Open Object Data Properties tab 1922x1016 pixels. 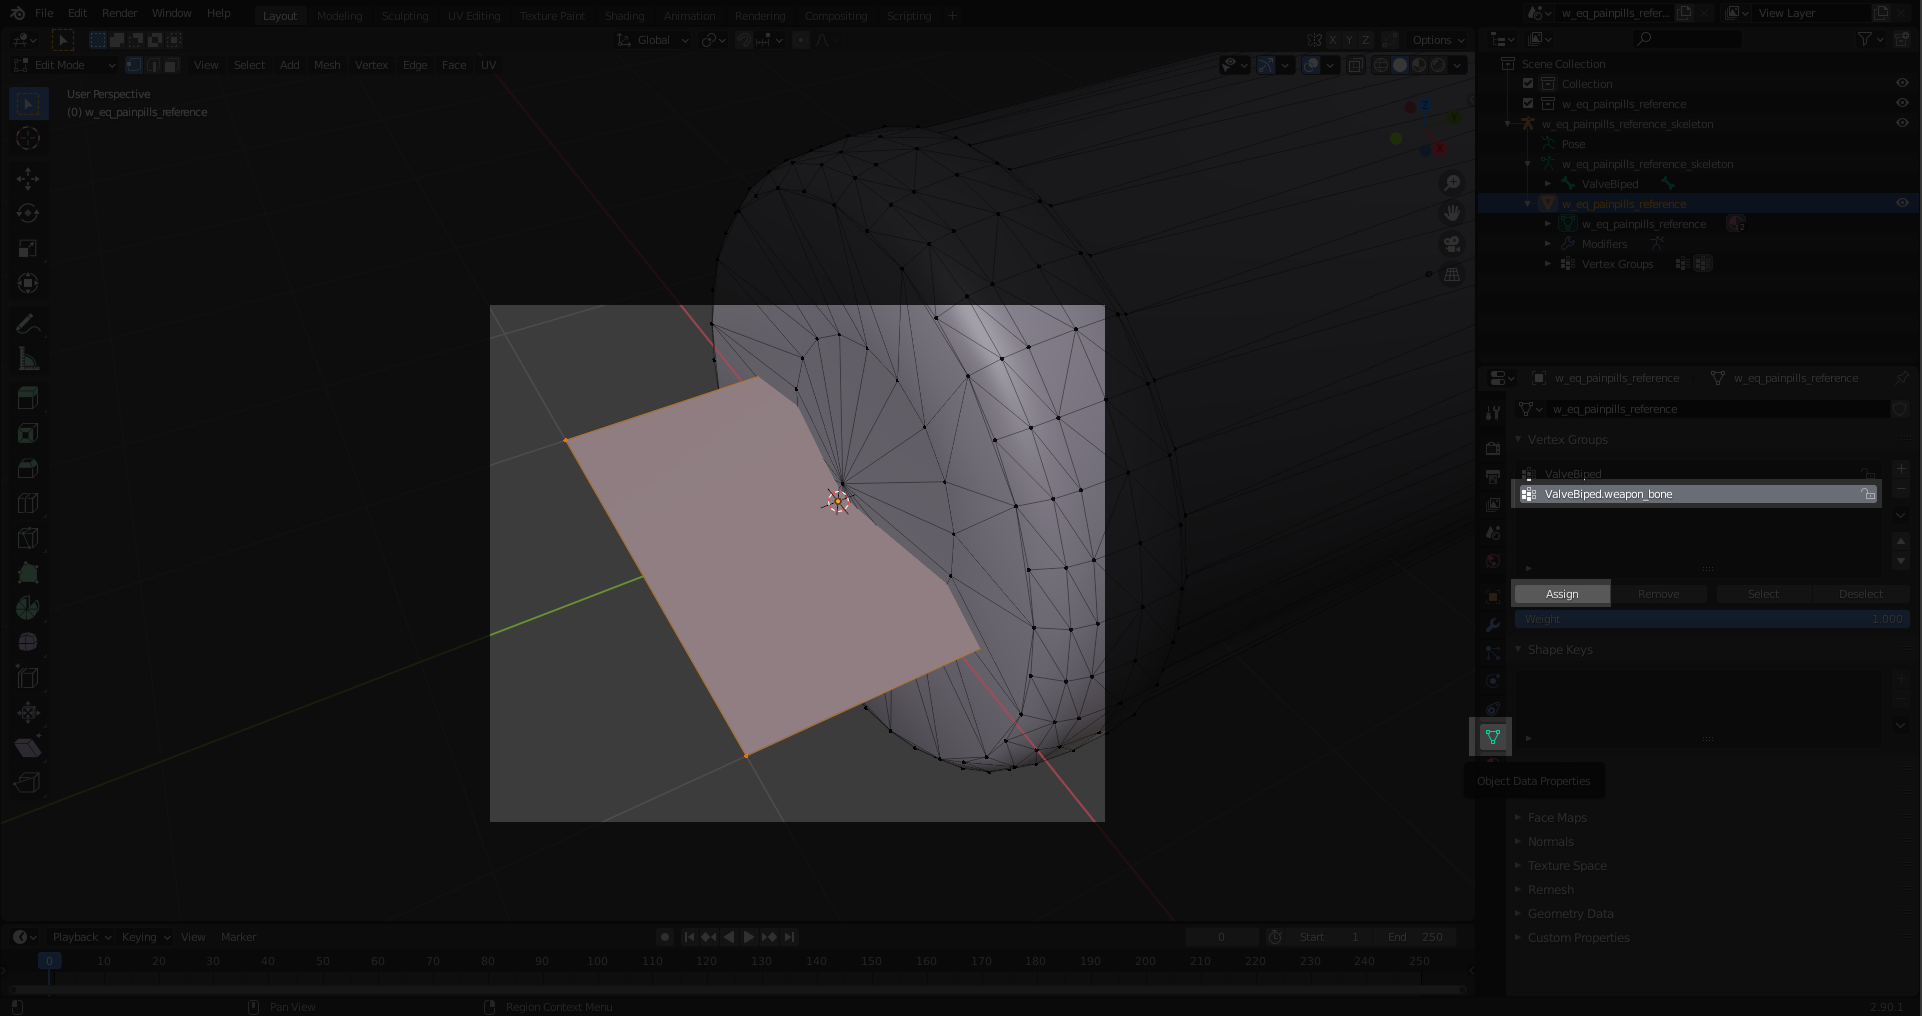pos(1493,737)
